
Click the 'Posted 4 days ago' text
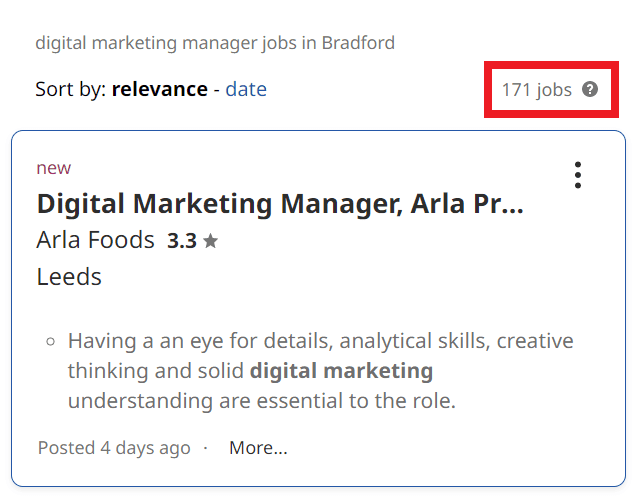114,448
